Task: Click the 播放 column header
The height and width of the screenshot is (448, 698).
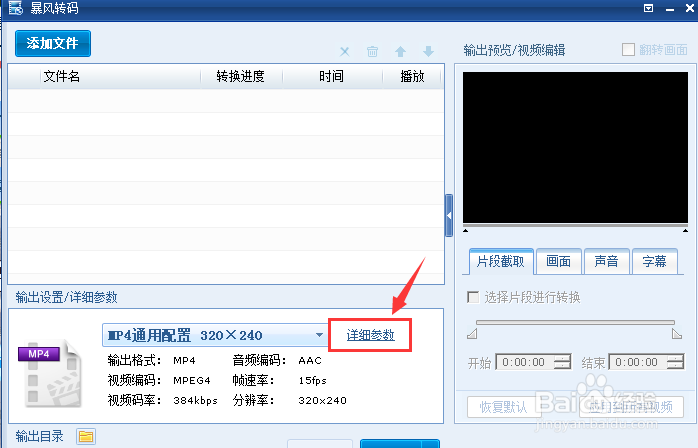Action: pos(412,77)
